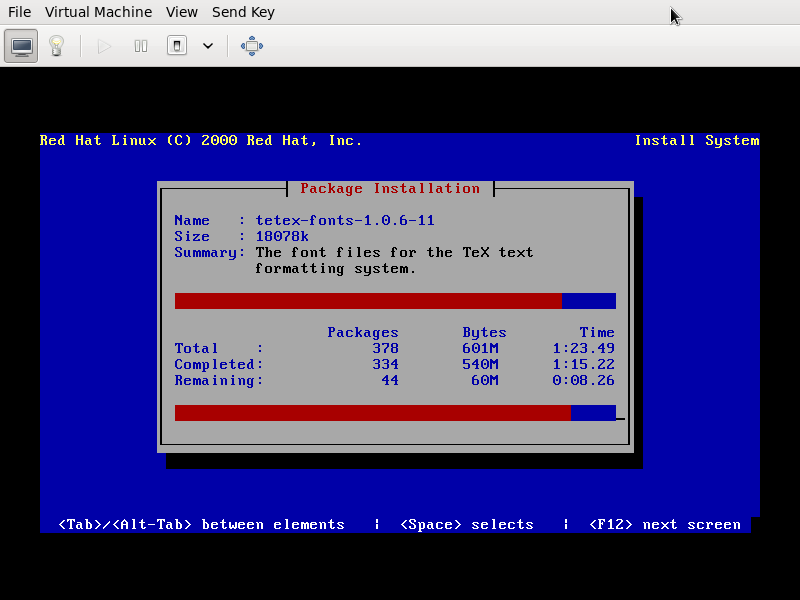The image size is (800, 600).
Task: Click the current package progress bar
Action: click(395, 301)
